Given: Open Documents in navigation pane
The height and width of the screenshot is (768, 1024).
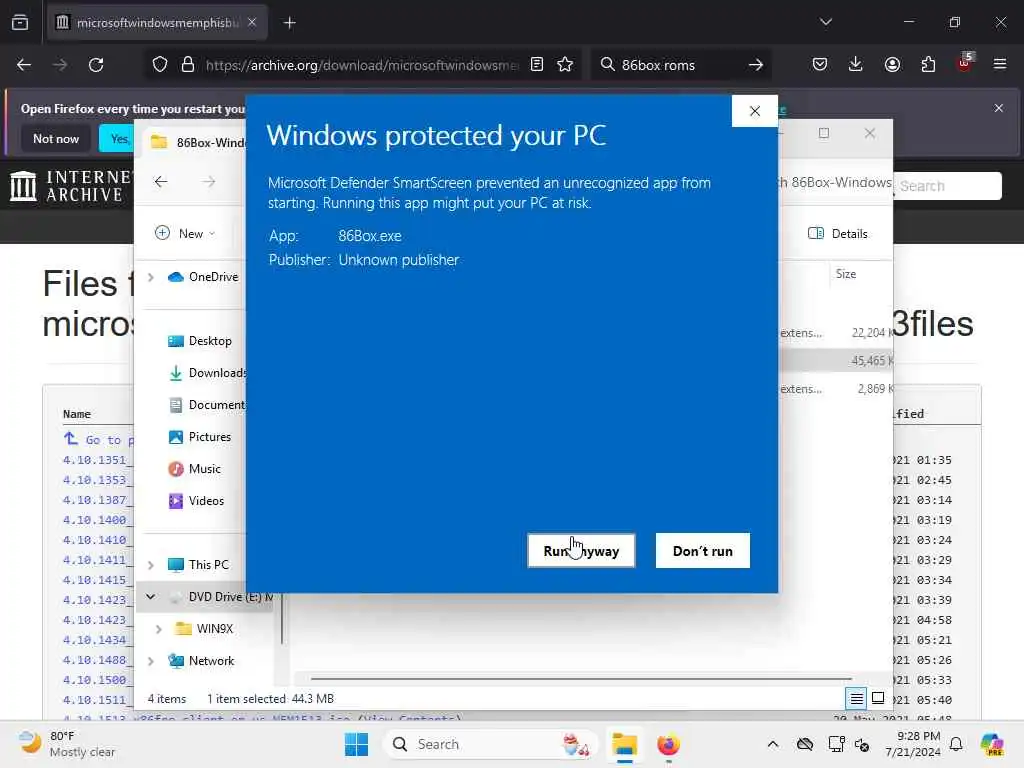Looking at the screenshot, I should point(206,405).
